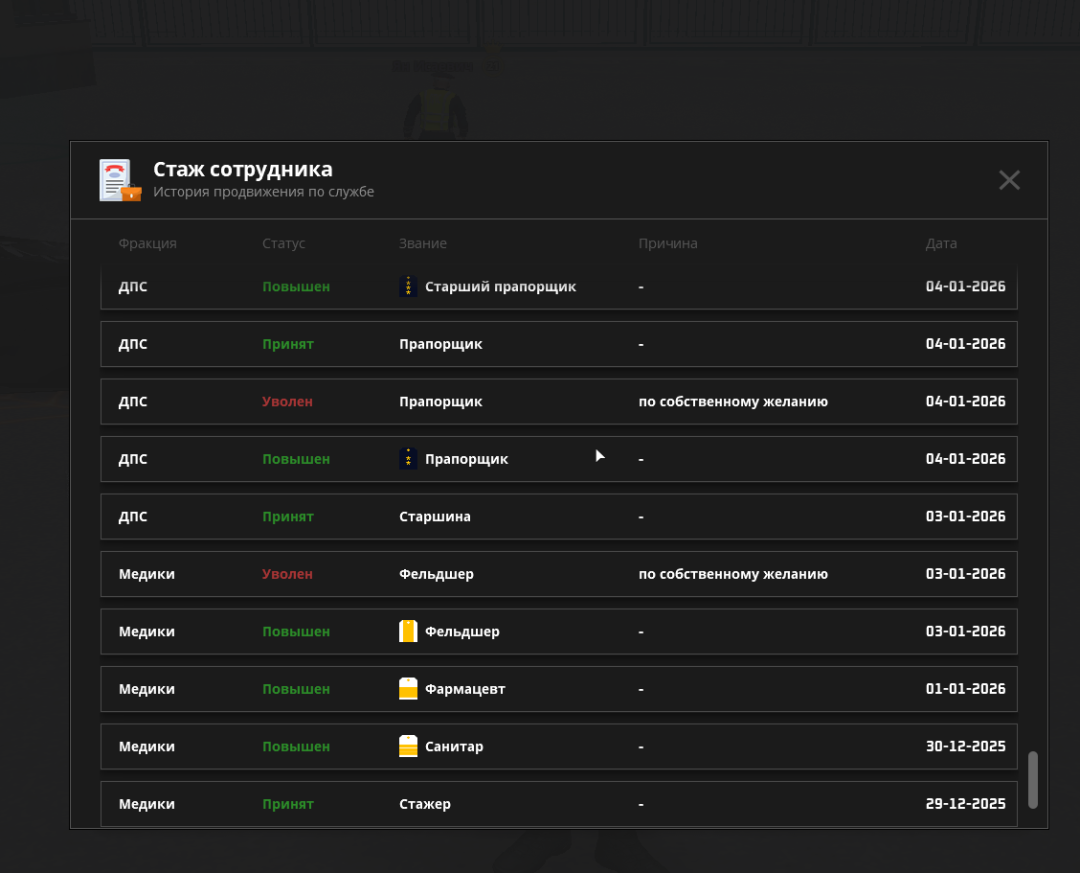
Task: Click the ДПС Принят Прапорщик row
Action: [558, 344]
